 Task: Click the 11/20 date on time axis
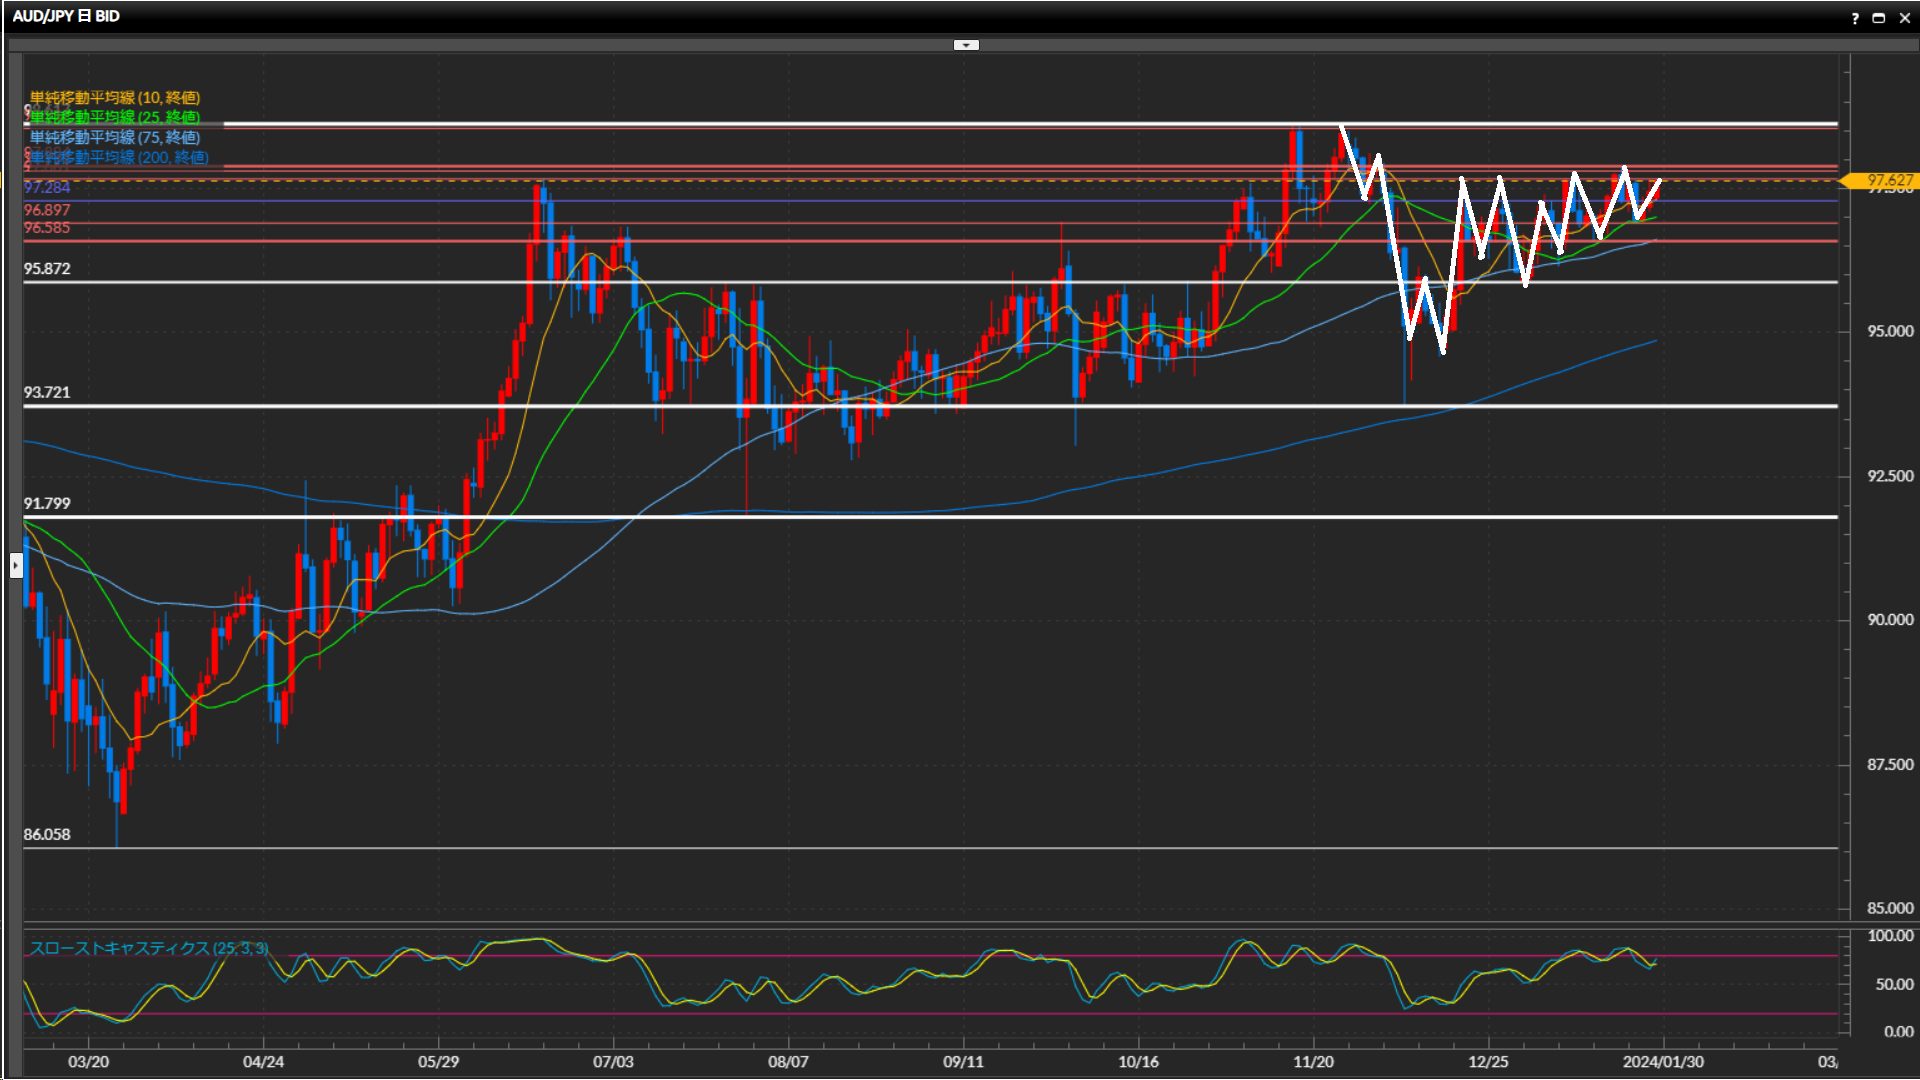[x=1313, y=1062]
